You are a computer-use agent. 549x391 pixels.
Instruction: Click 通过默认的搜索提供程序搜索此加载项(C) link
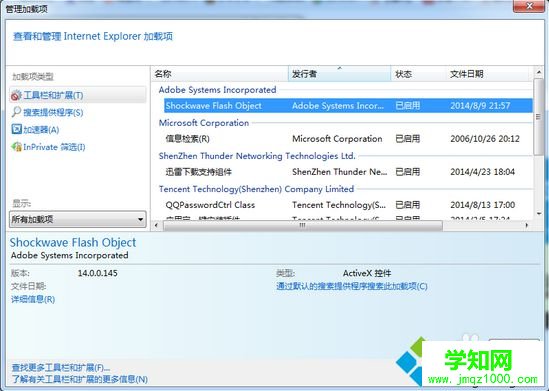352,286
